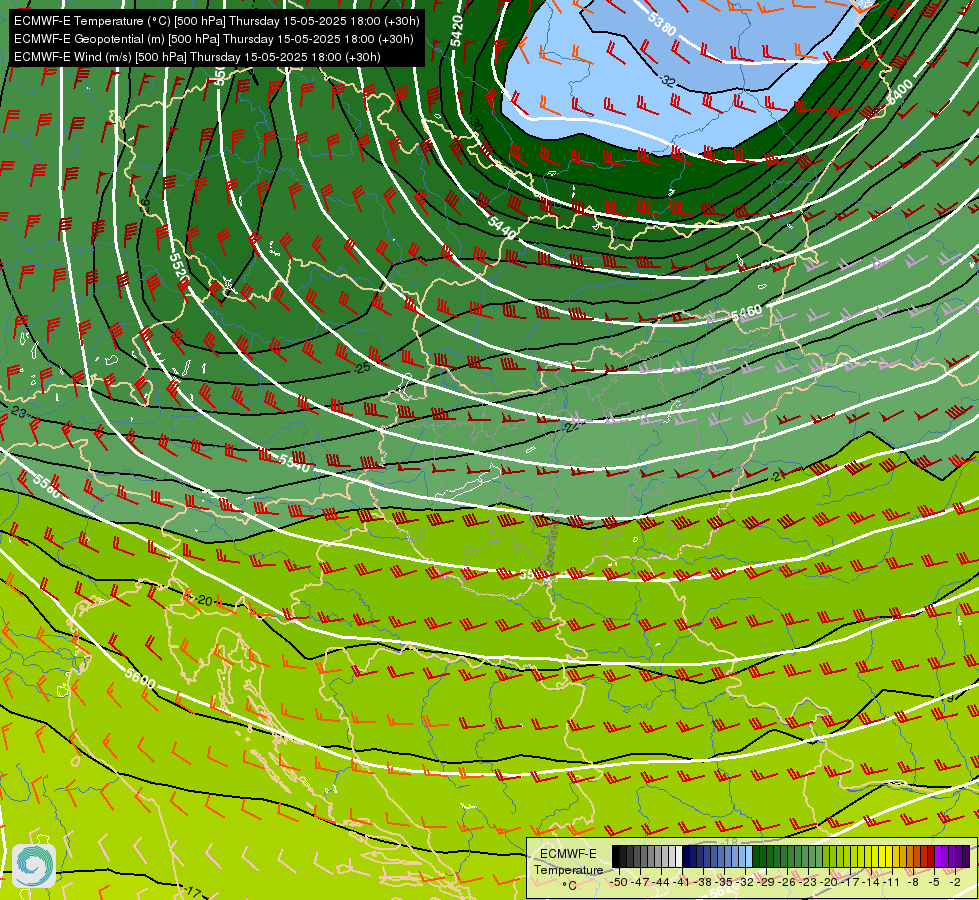Click the 5520 geopotential contour label
The width and height of the screenshot is (979, 900).
179,270
